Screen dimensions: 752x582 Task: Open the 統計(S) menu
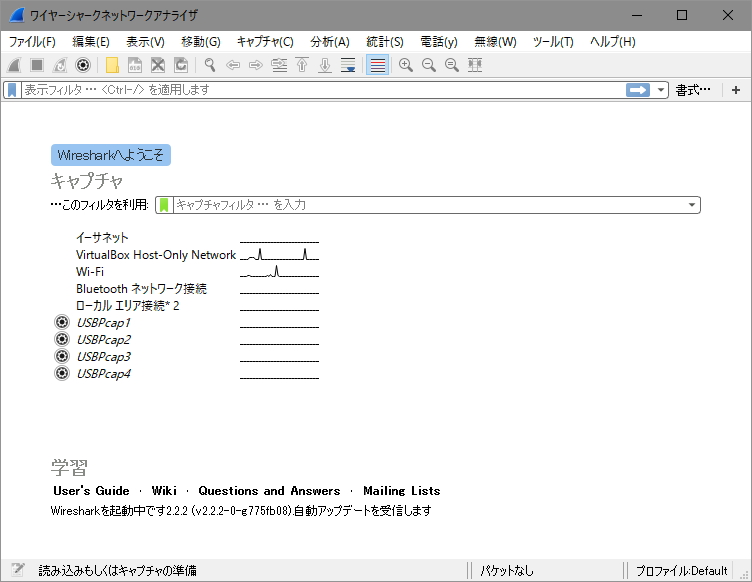[385, 42]
